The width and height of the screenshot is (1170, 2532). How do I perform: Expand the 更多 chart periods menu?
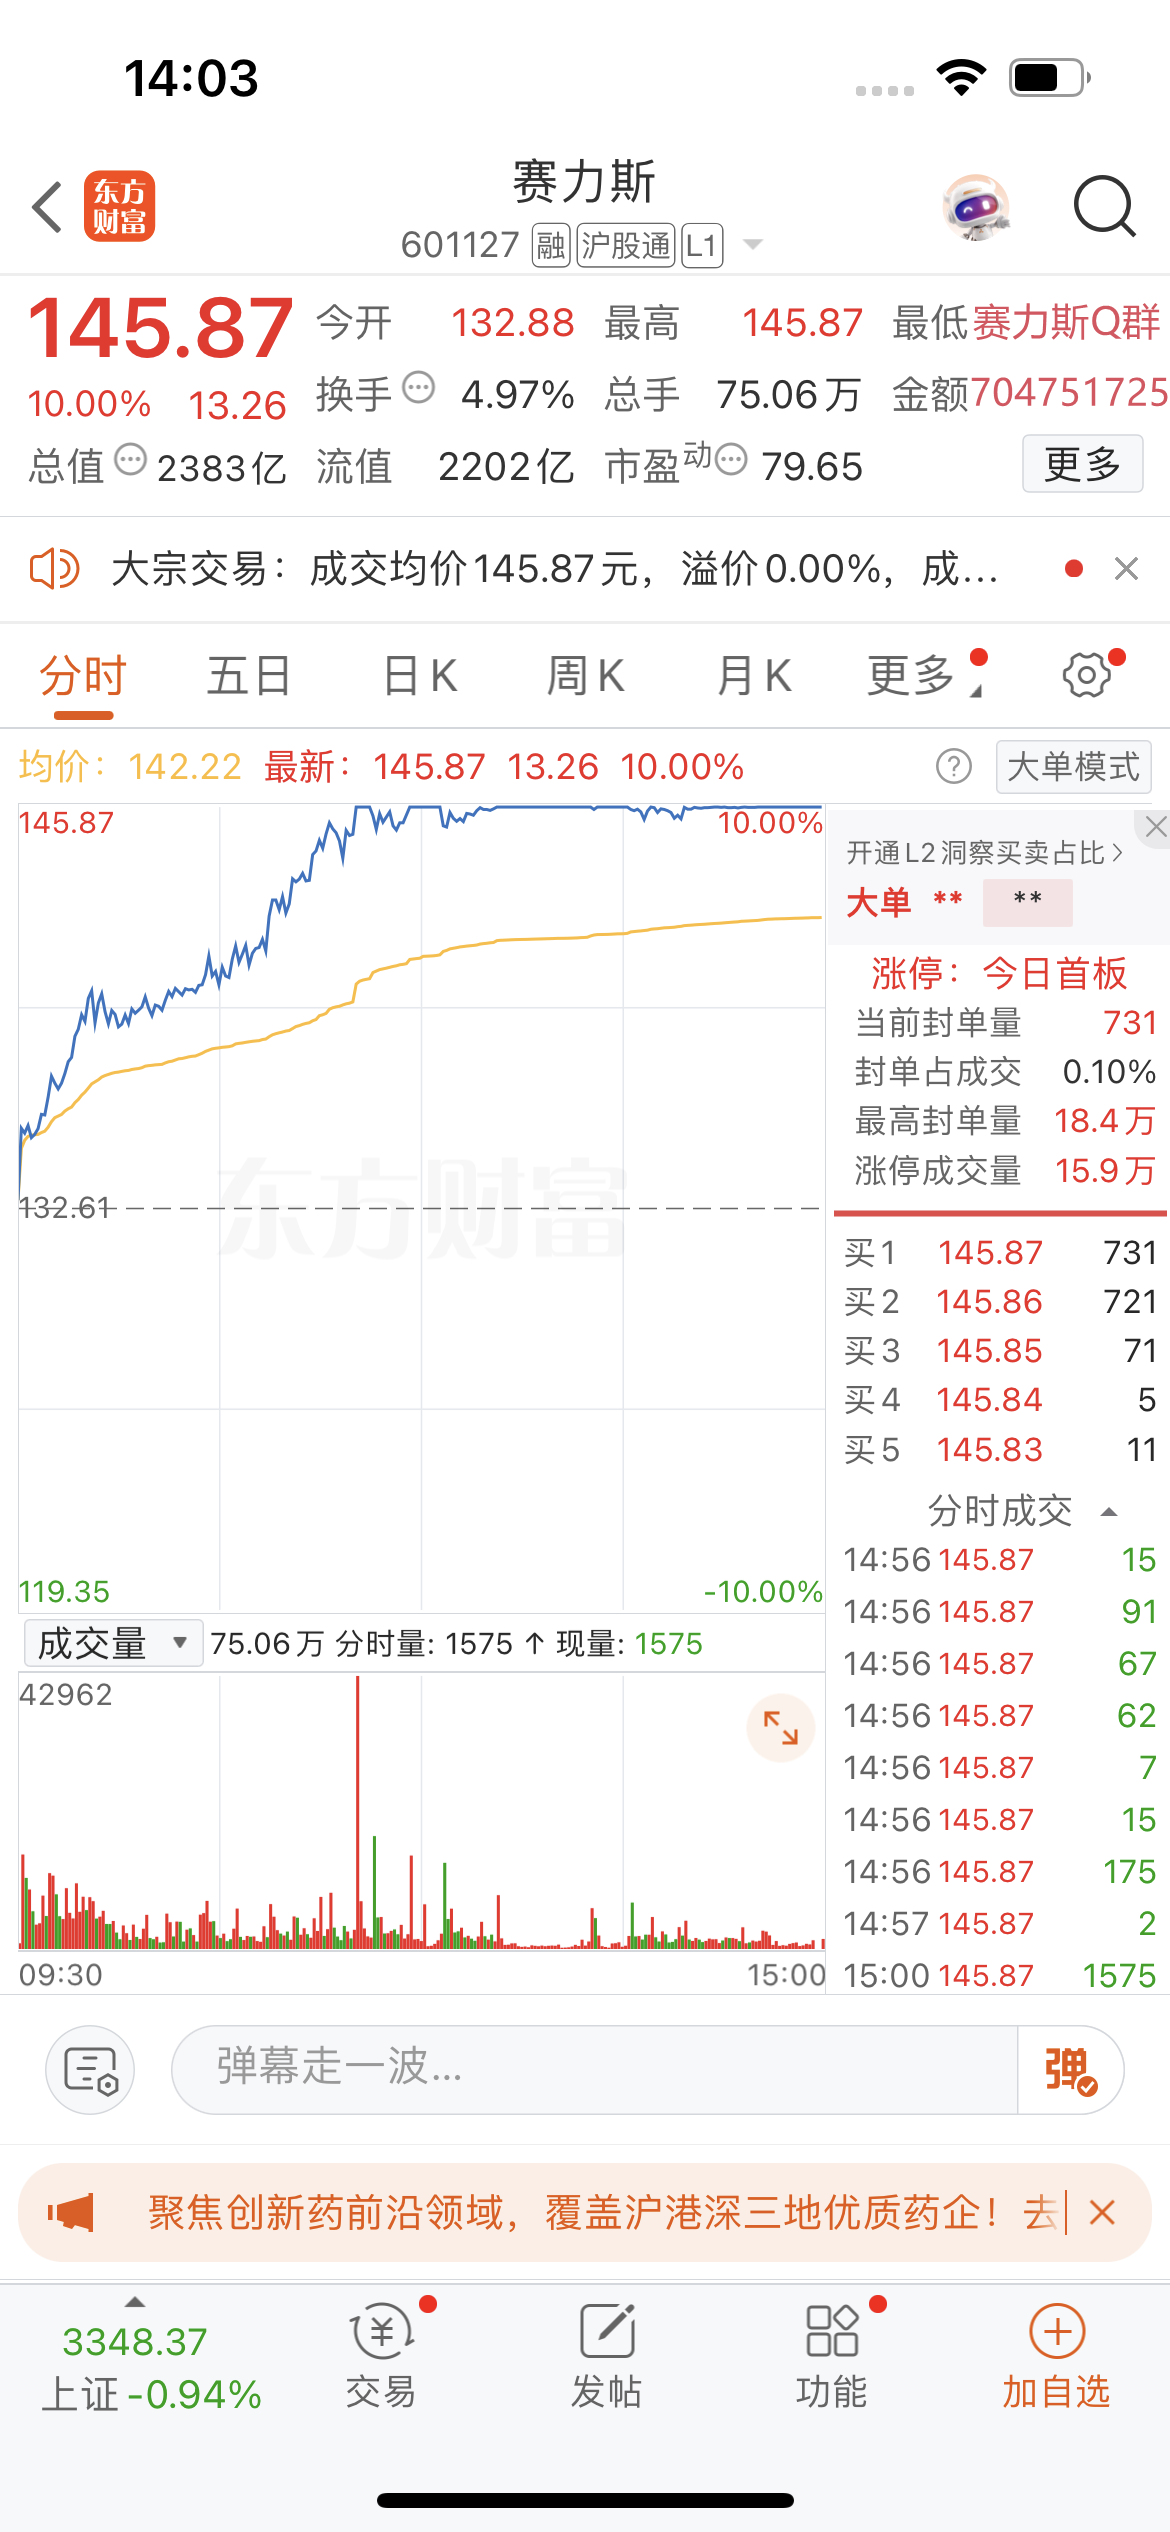pyautogui.click(x=924, y=676)
